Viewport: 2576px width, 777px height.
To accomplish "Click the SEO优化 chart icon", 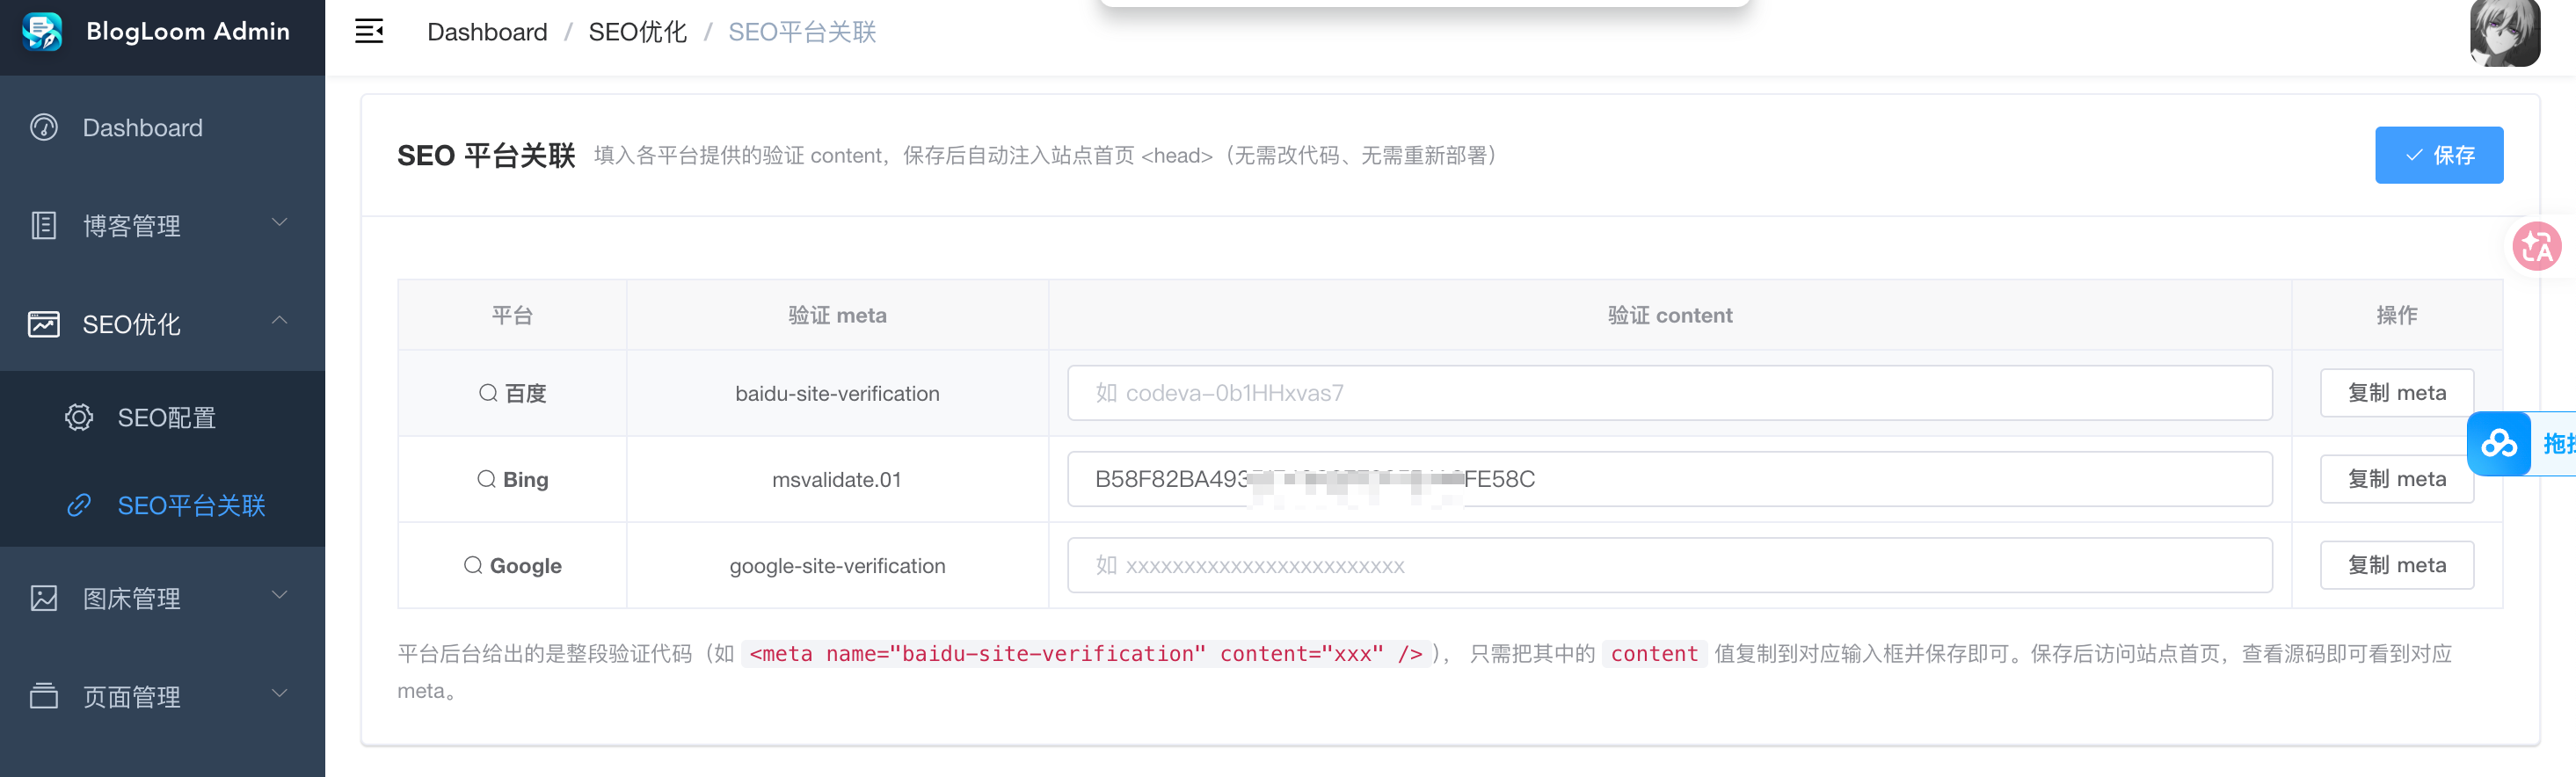I will (x=44, y=324).
